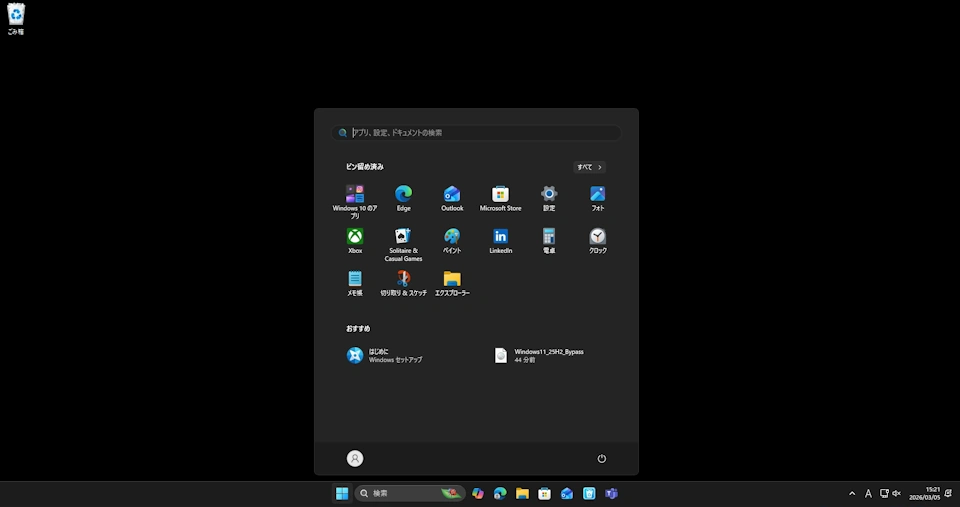Open Solitaire & Casual Games
The image size is (960, 507).
click(x=403, y=244)
